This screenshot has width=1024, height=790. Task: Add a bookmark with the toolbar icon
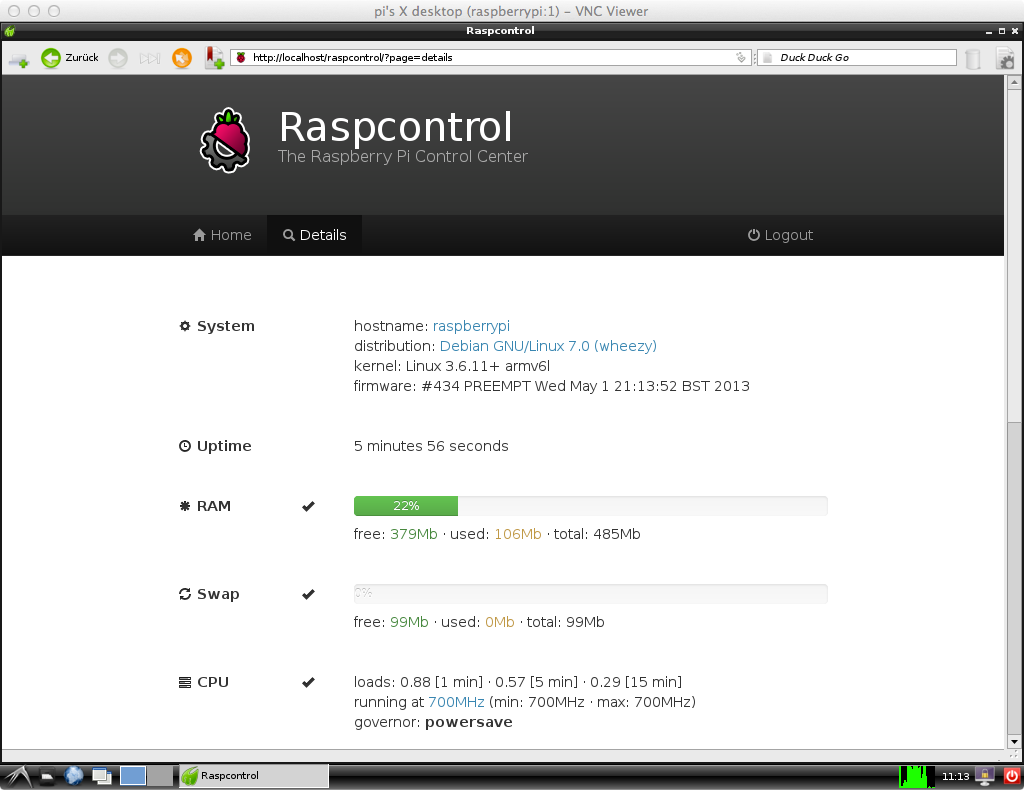[214, 57]
